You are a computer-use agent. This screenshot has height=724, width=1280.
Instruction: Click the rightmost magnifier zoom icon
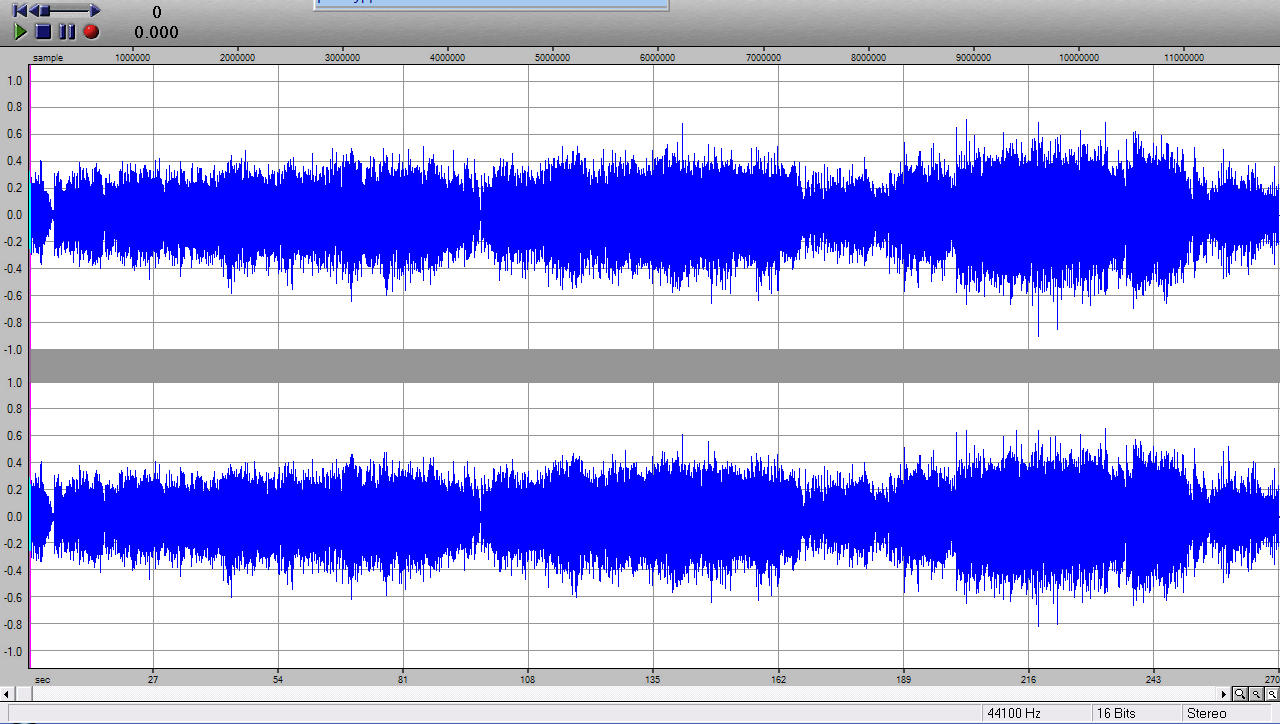point(1272,693)
